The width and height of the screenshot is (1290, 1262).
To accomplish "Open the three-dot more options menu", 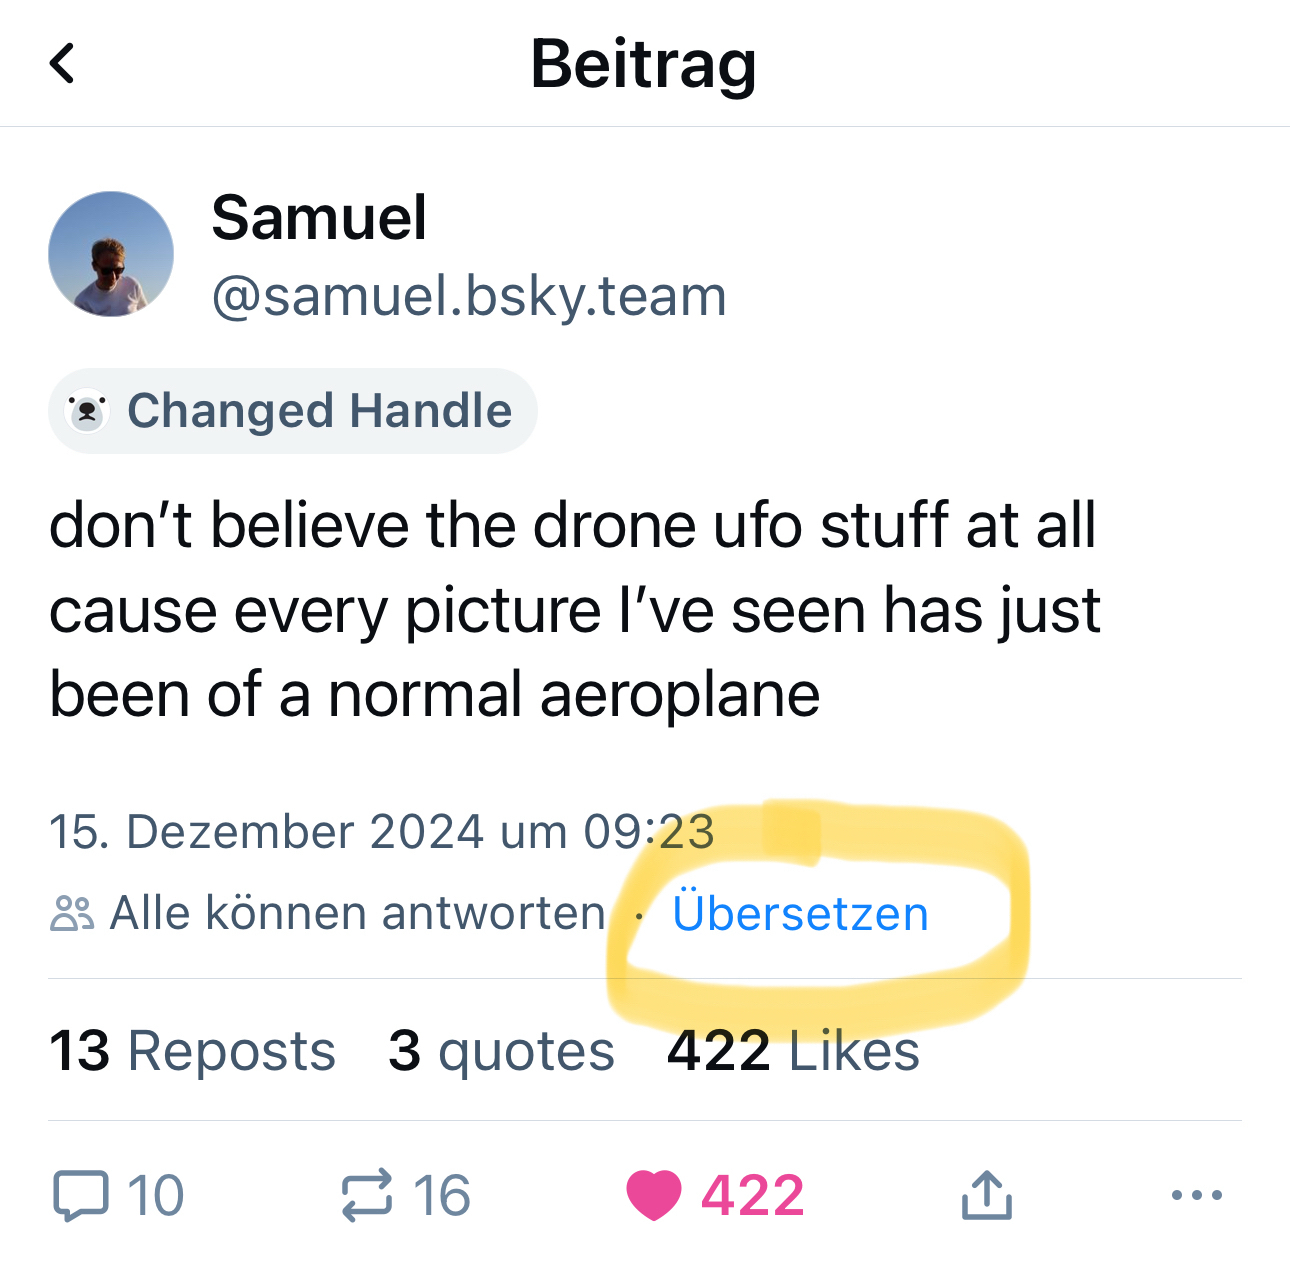I will tap(1196, 1195).
